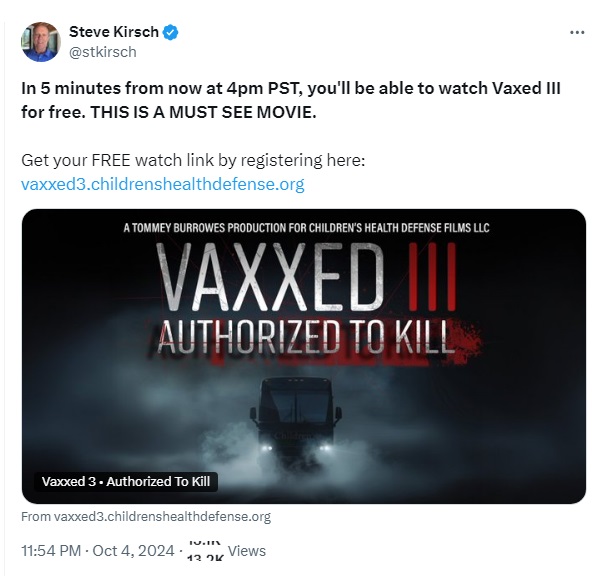Open the vaxxed3.childrenshealthdefense.org link in tweet text
Screen dimensions: 604x576
click(x=163, y=184)
